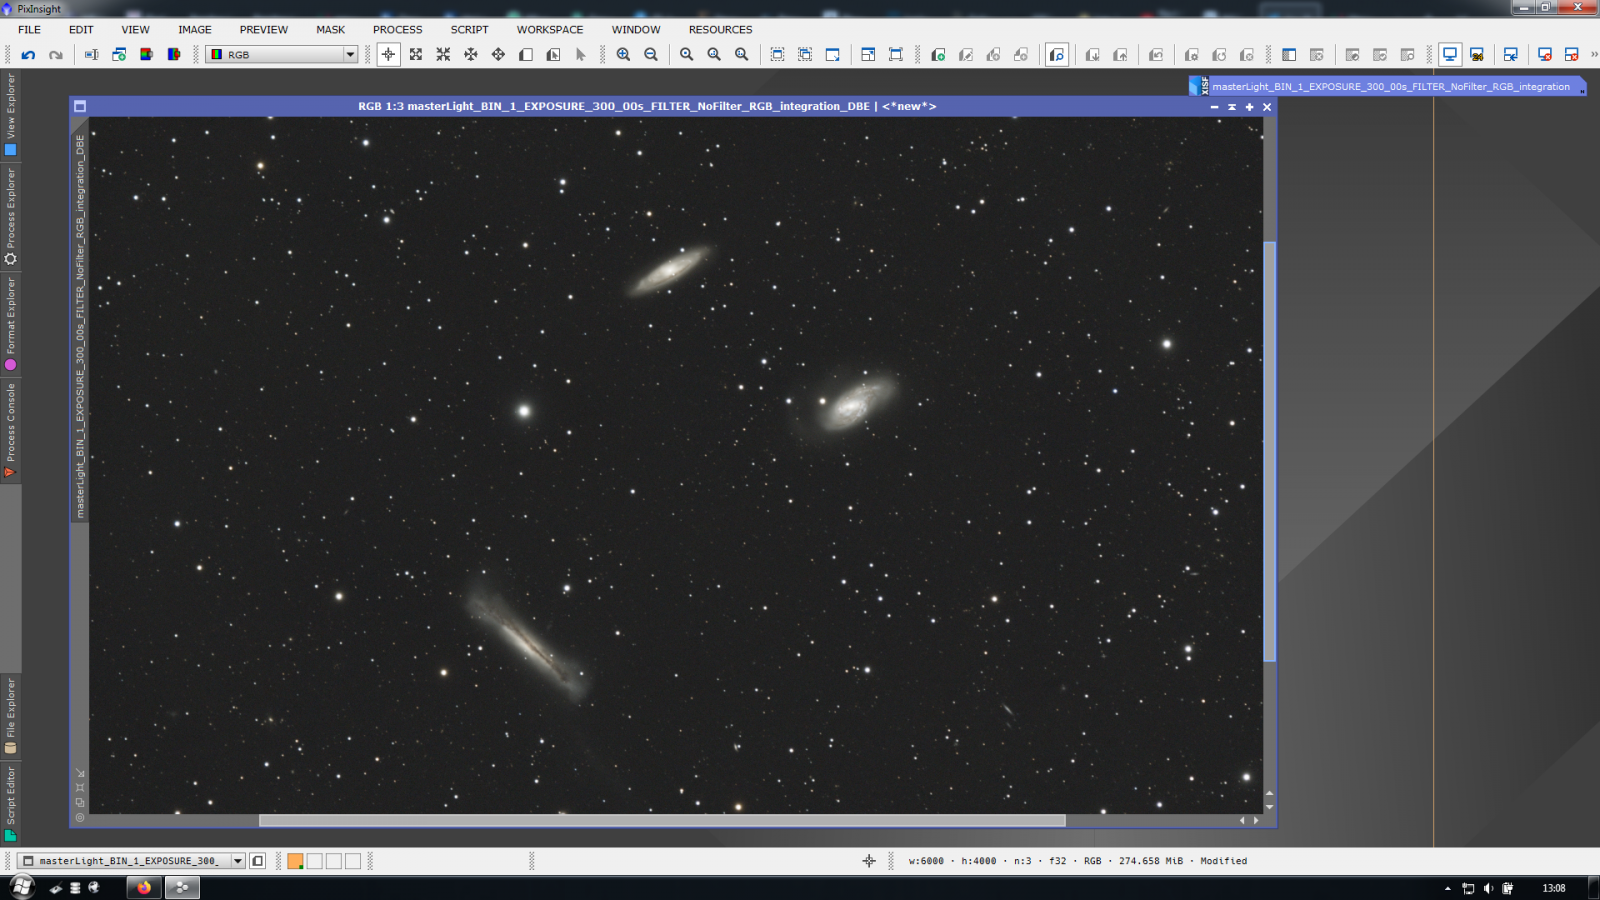Image resolution: width=1600 pixels, height=900 pixels.
Task: Expand the toolbar overflow chevron at far right
Action: pos(1594,55)
